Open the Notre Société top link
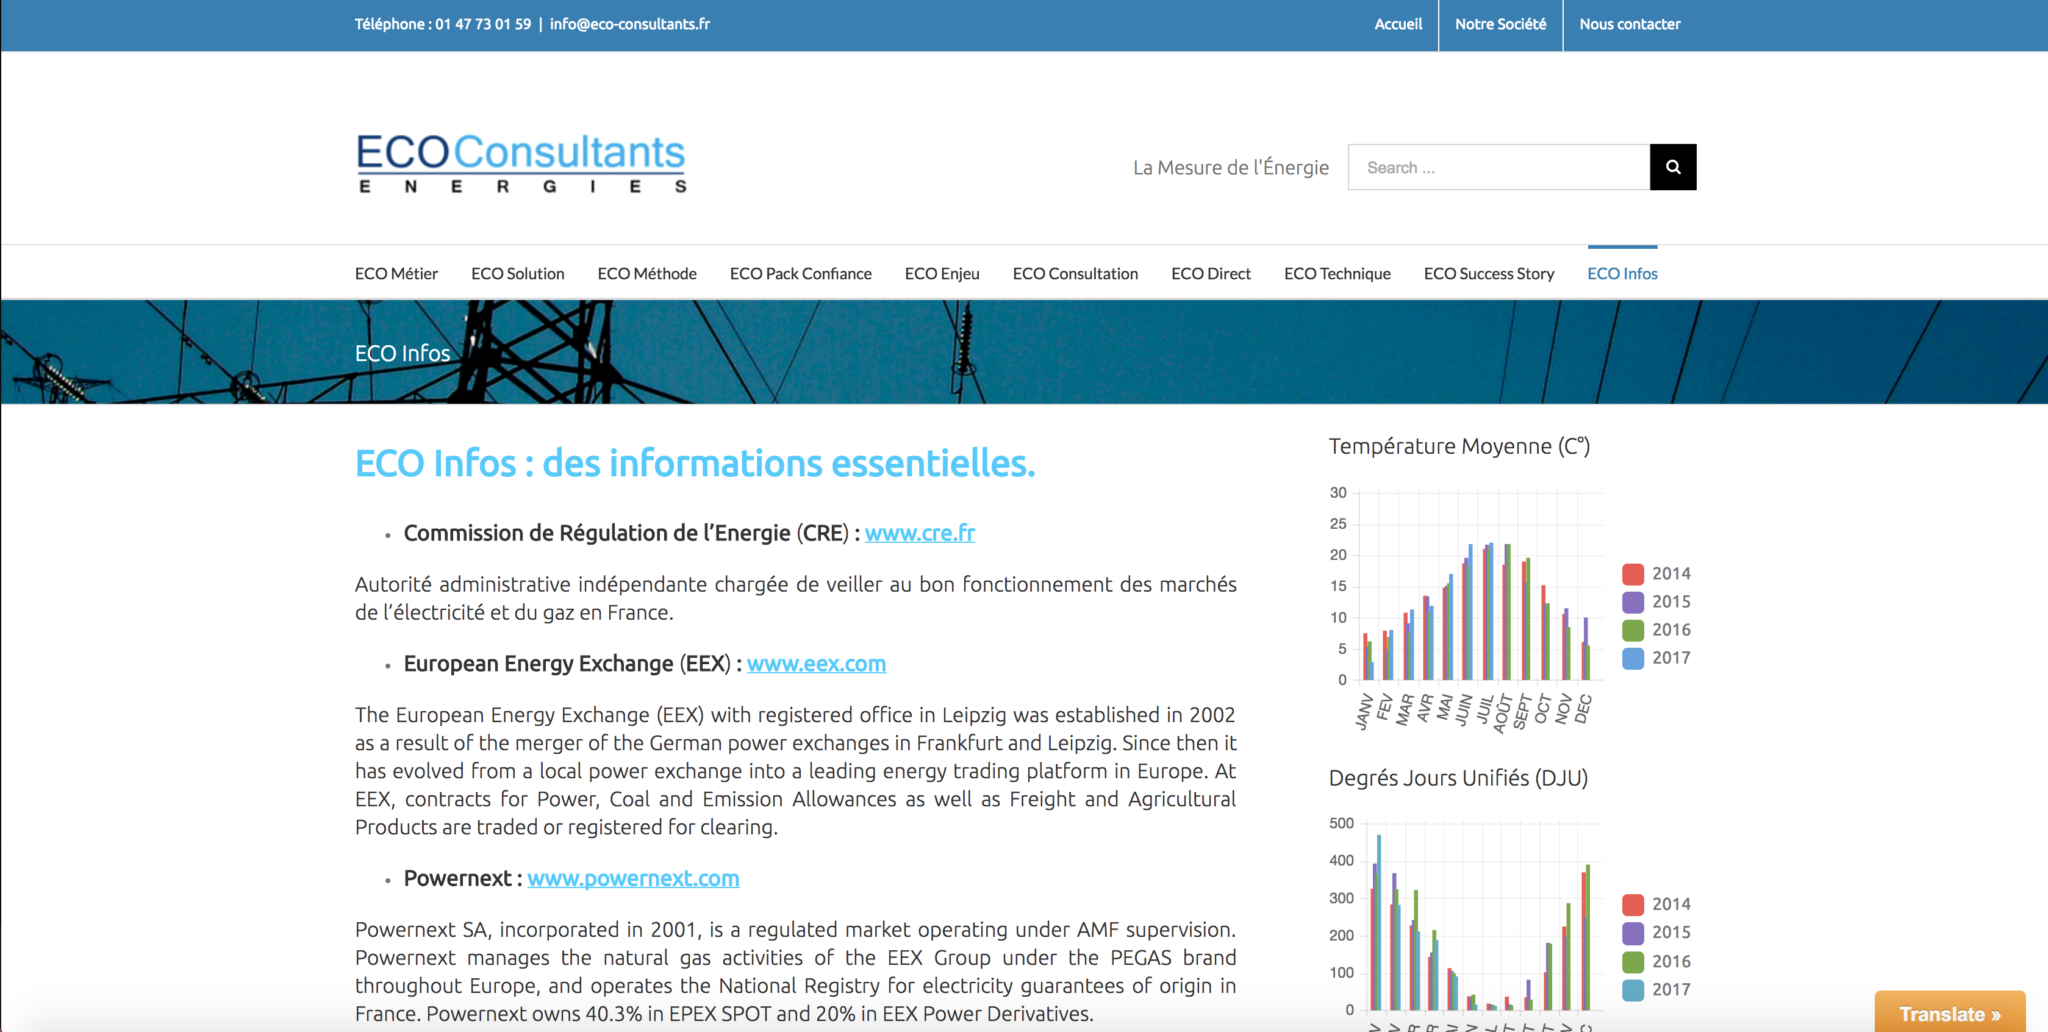Viewport: 2048px width, 1032px height. (1500, 24)
